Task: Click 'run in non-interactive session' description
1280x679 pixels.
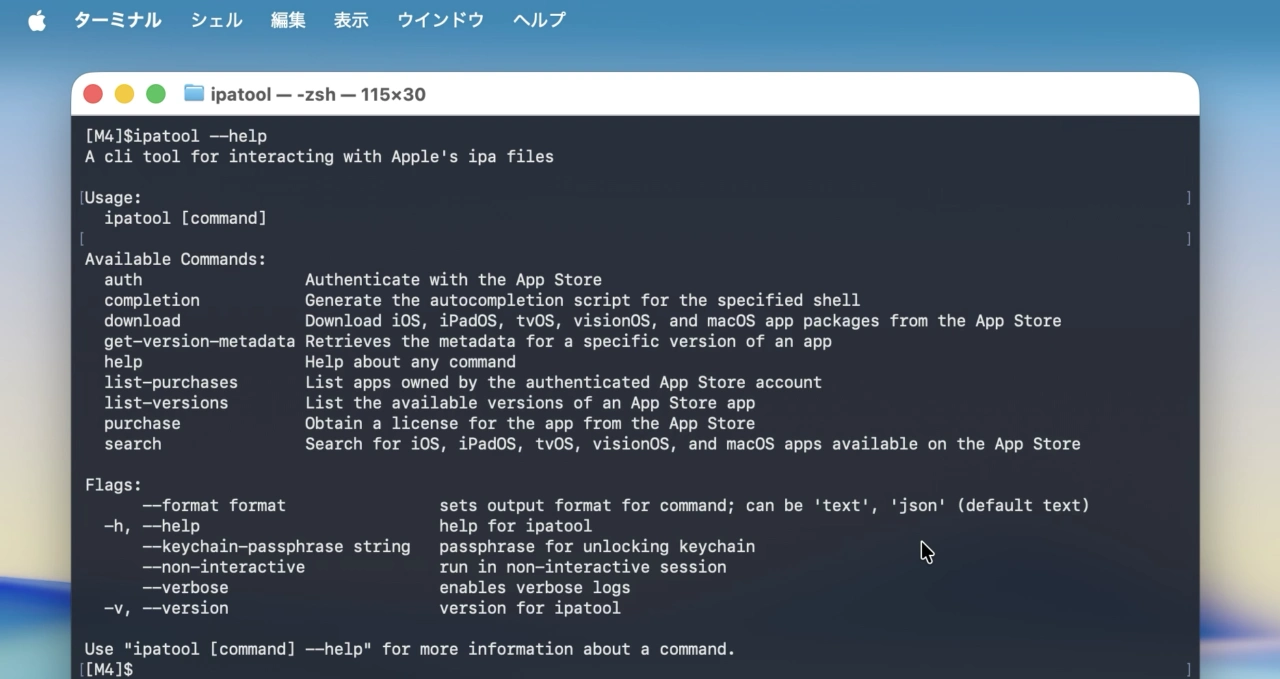Action: click(582, 567)
